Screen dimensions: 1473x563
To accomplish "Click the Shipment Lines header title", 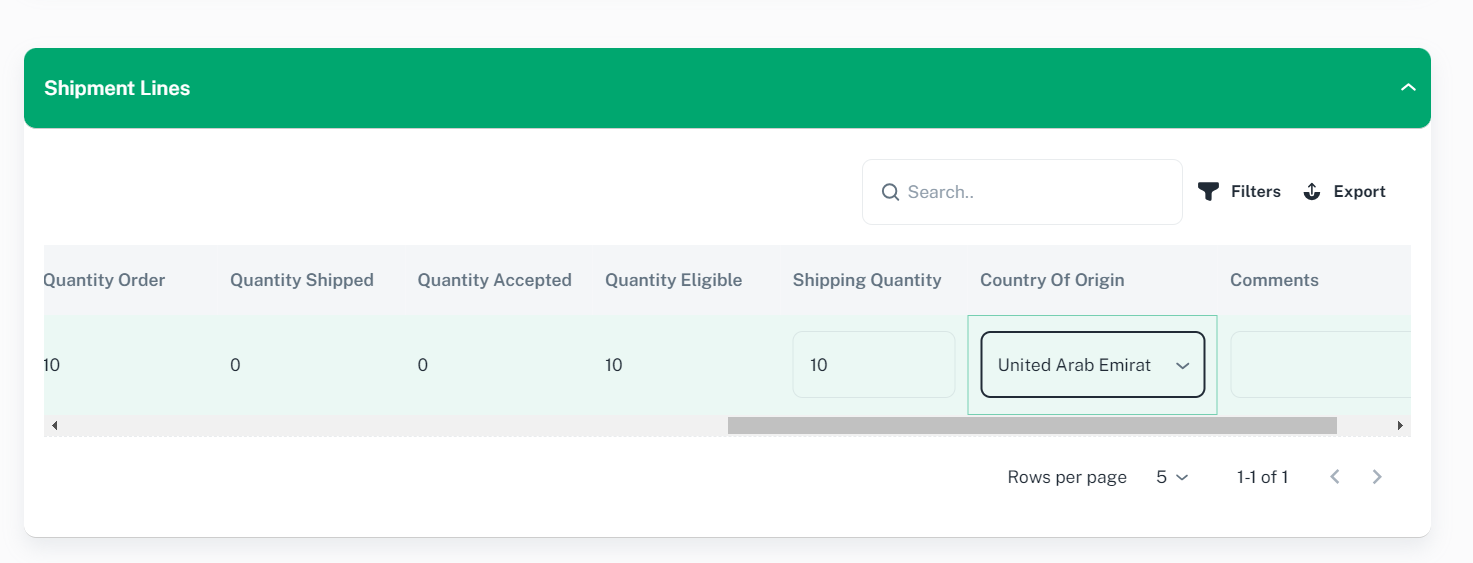I will (x=117, y=88).
